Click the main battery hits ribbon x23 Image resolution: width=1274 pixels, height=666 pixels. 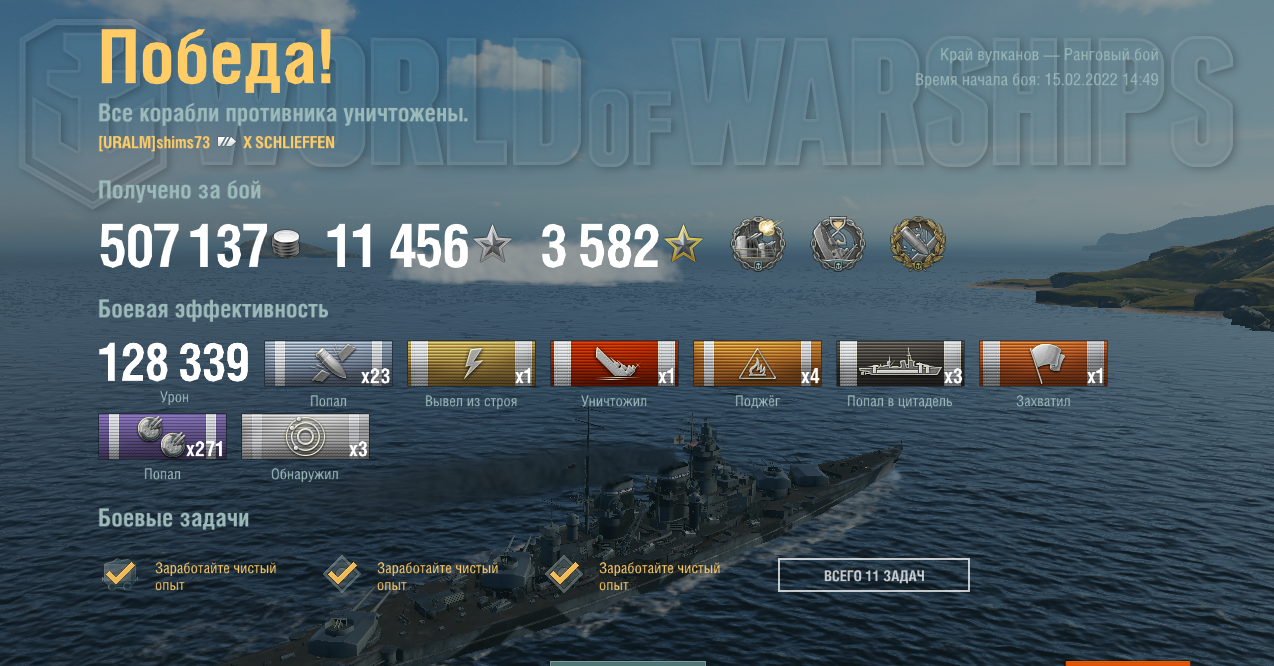(x=328, y=363)
